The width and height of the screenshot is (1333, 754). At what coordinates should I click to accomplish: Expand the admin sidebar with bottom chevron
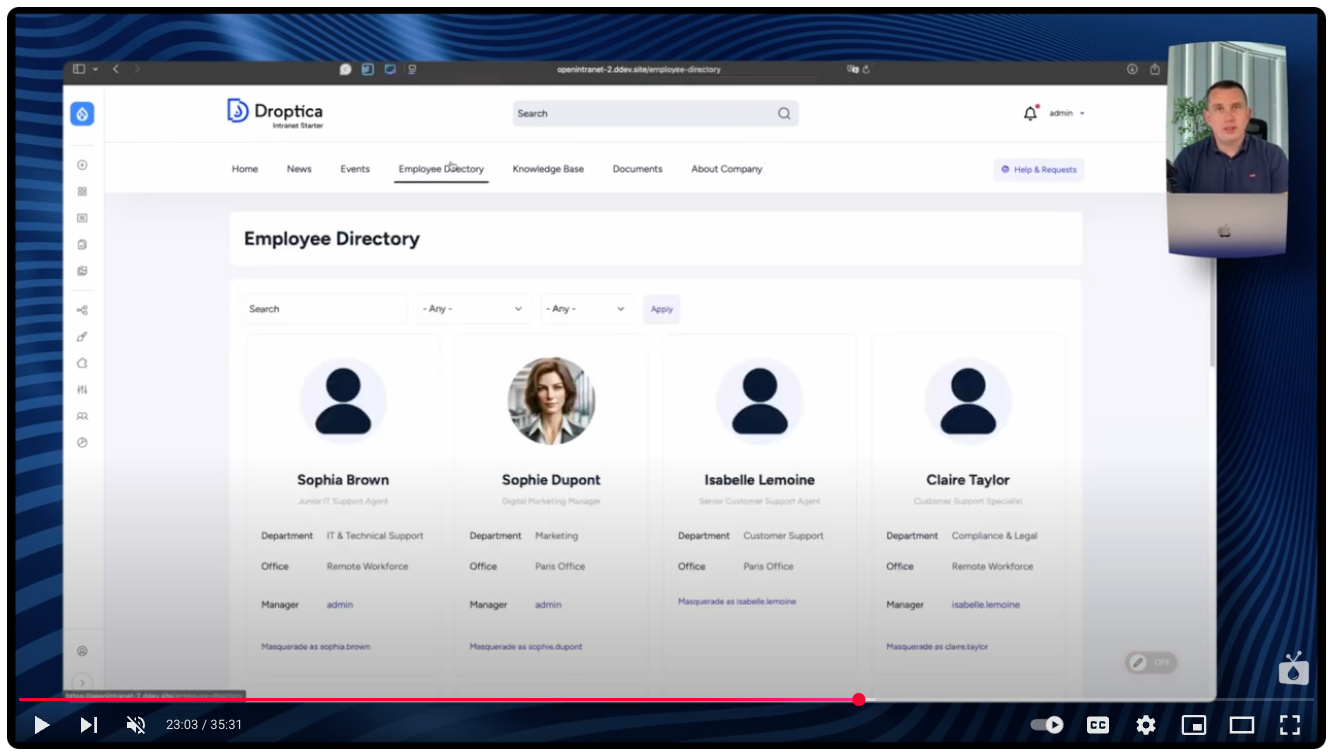coord(82,683)
